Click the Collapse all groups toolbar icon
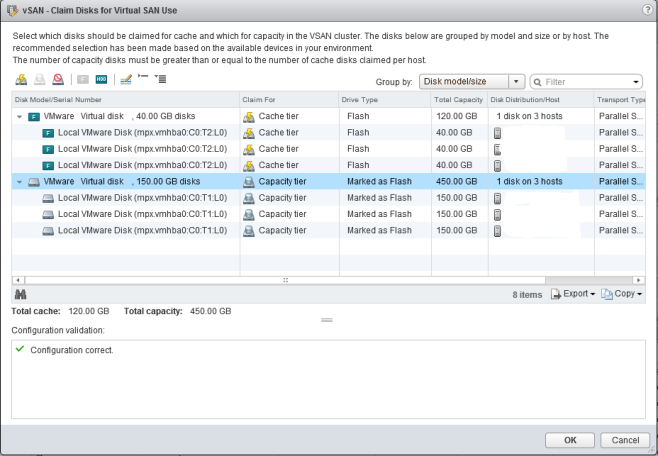Screen dimensions: 658x456 tap(143, 77)
